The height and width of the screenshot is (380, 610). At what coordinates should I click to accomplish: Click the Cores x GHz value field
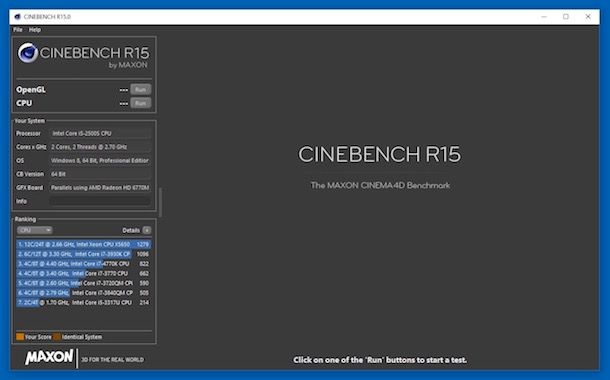pyautogui.click(x=100, y=147)
